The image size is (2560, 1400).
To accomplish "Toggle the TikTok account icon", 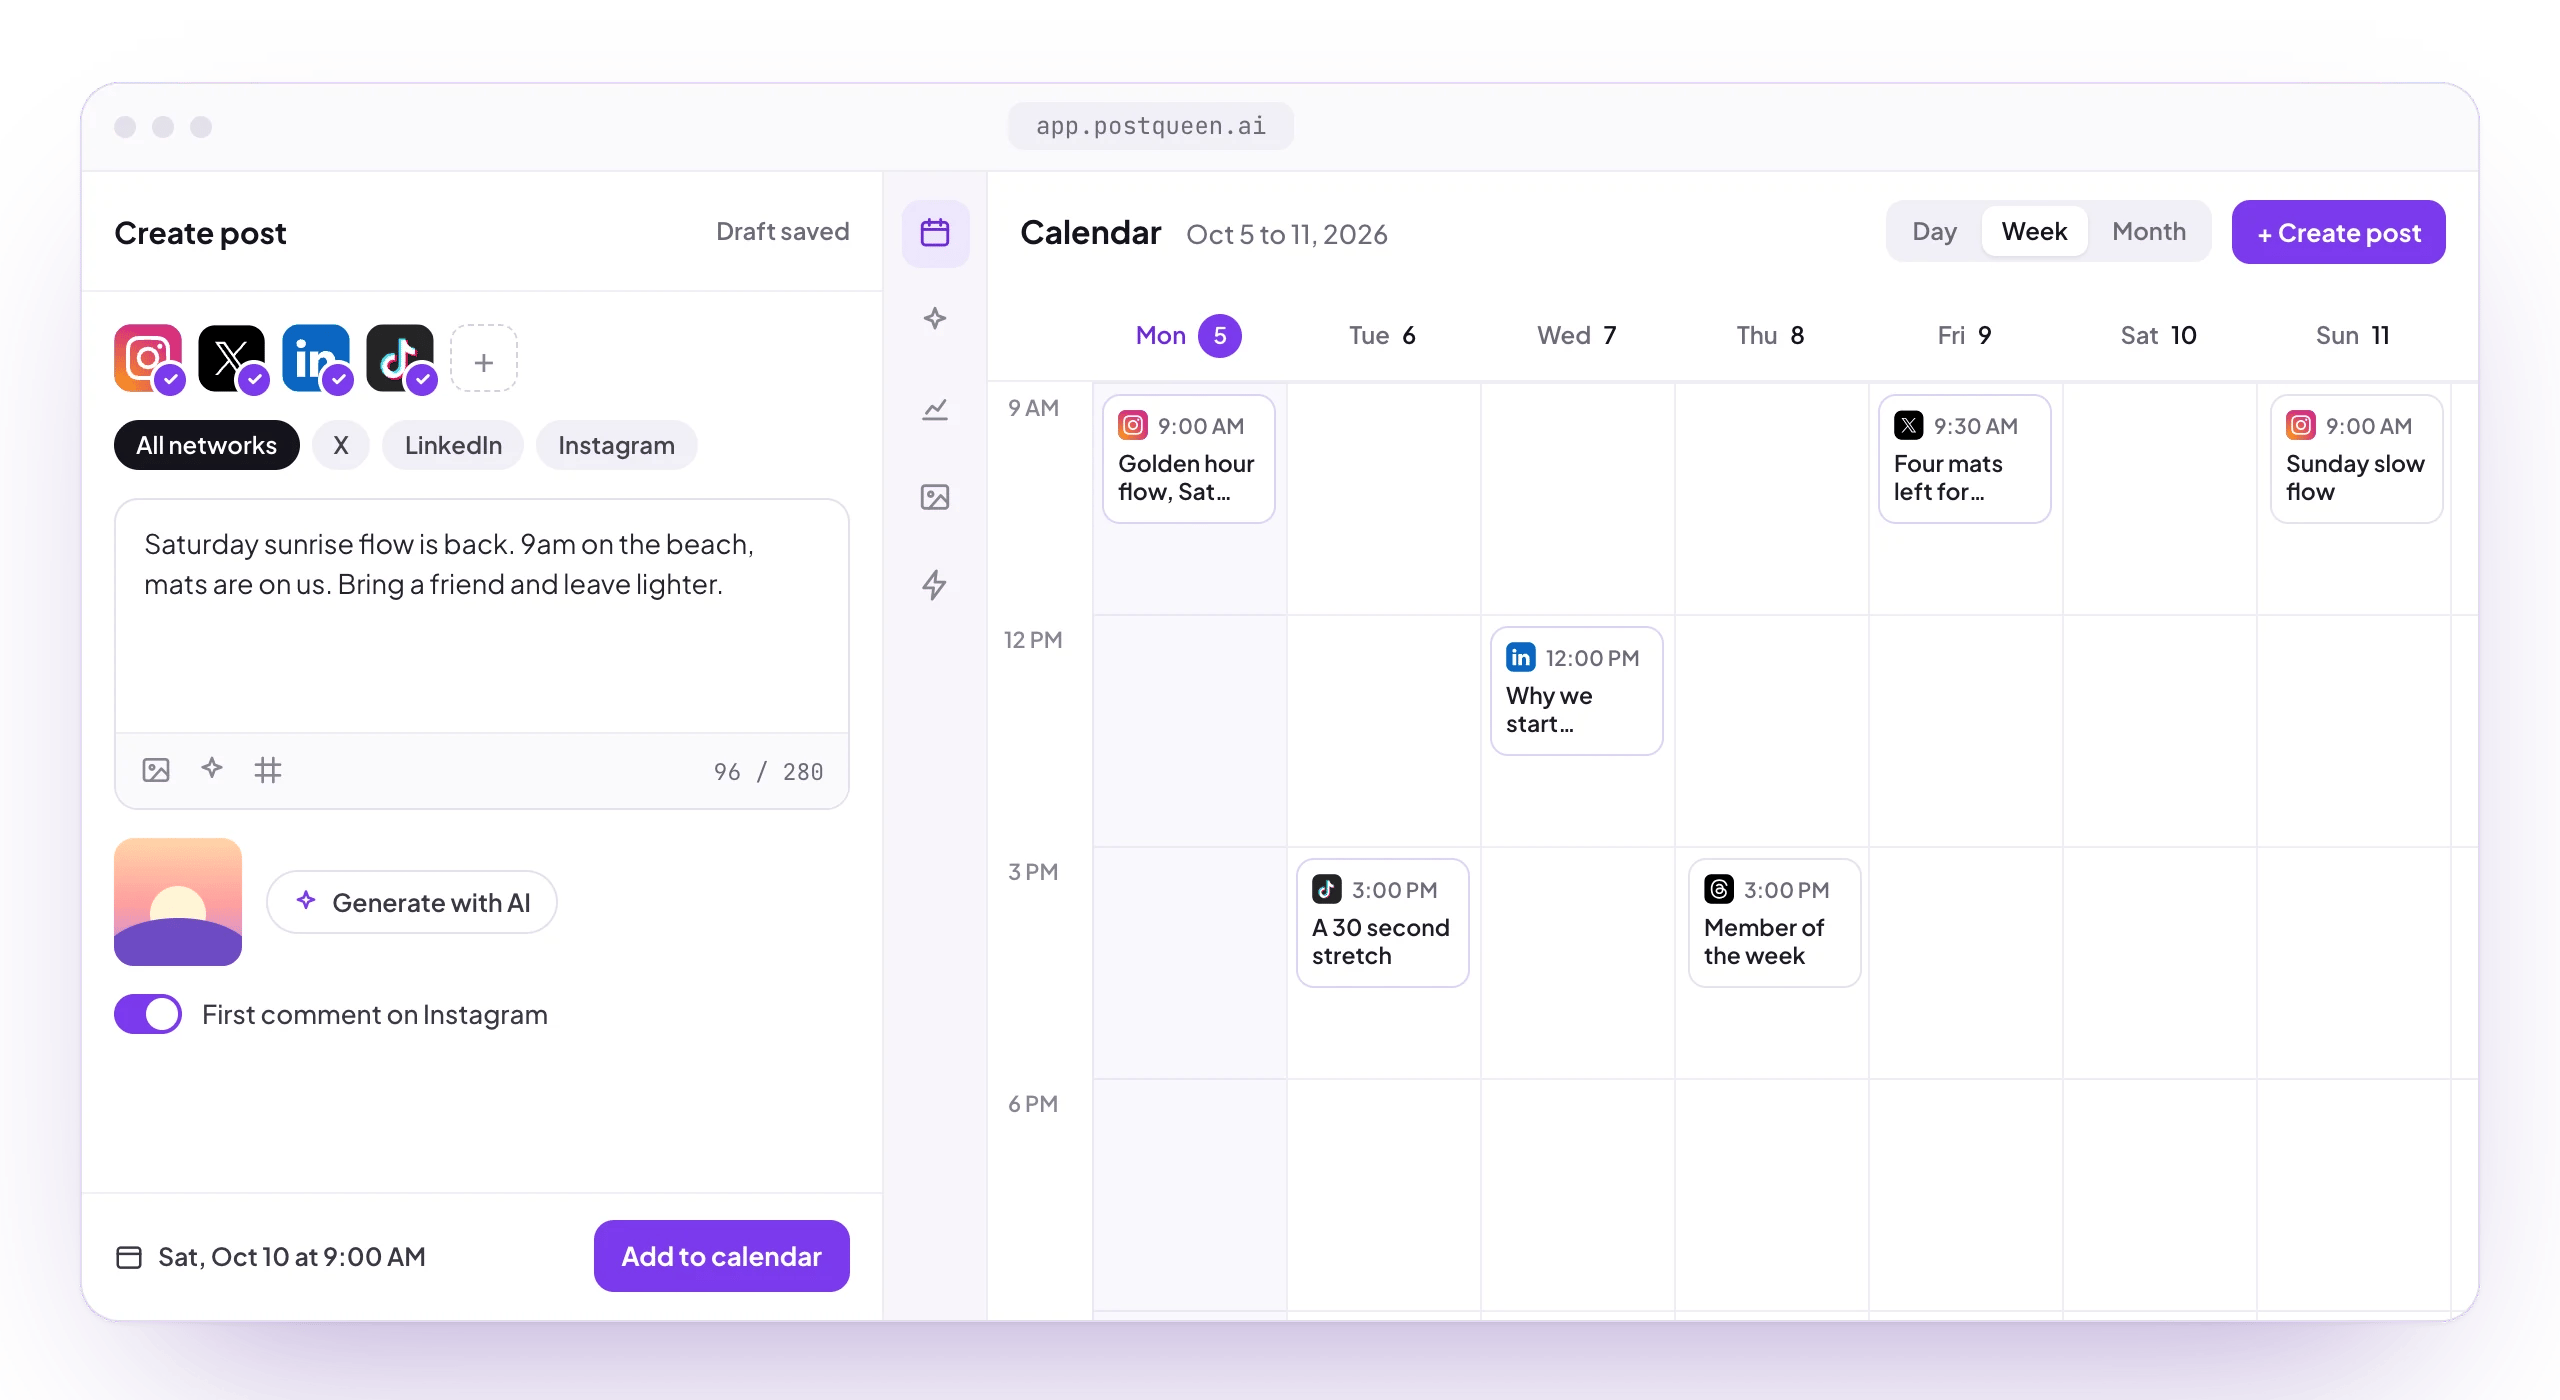I will coord(400,358).
